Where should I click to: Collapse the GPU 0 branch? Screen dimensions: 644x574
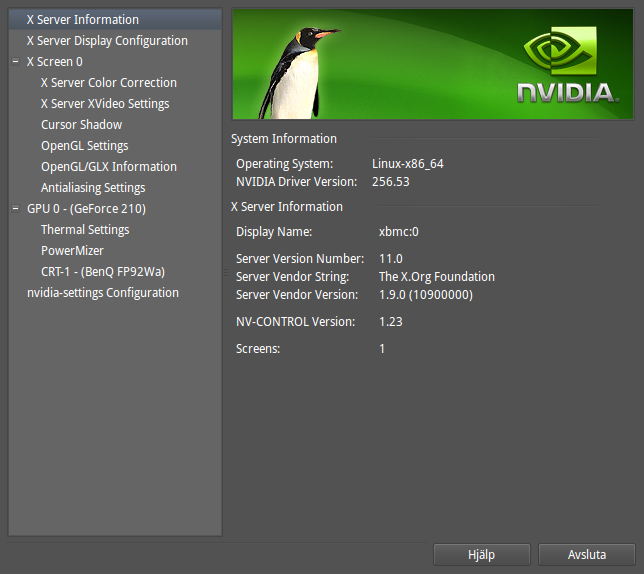[16, 209]
